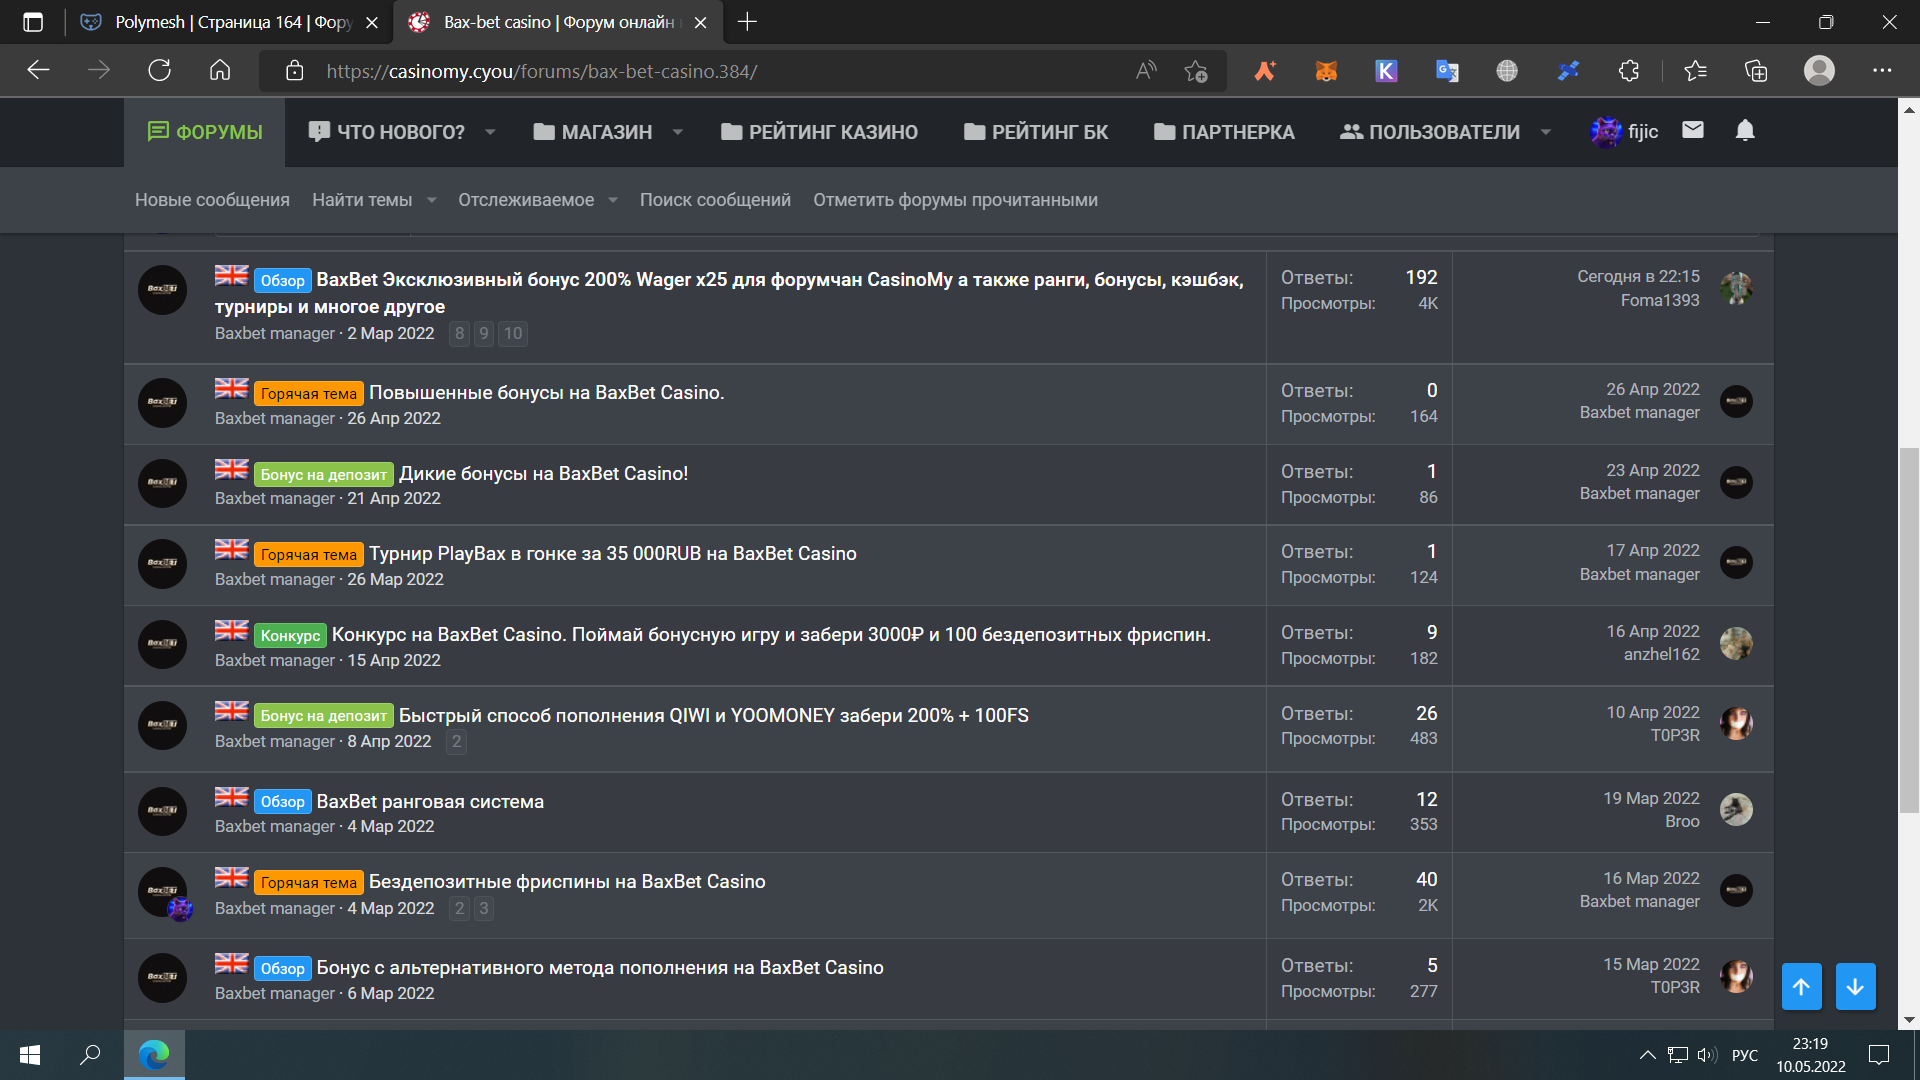Click the scroll-to-top blue arrow button
Image resolution: width=1920 pixels, height=1080 pixels.
tap(1801, 987)
